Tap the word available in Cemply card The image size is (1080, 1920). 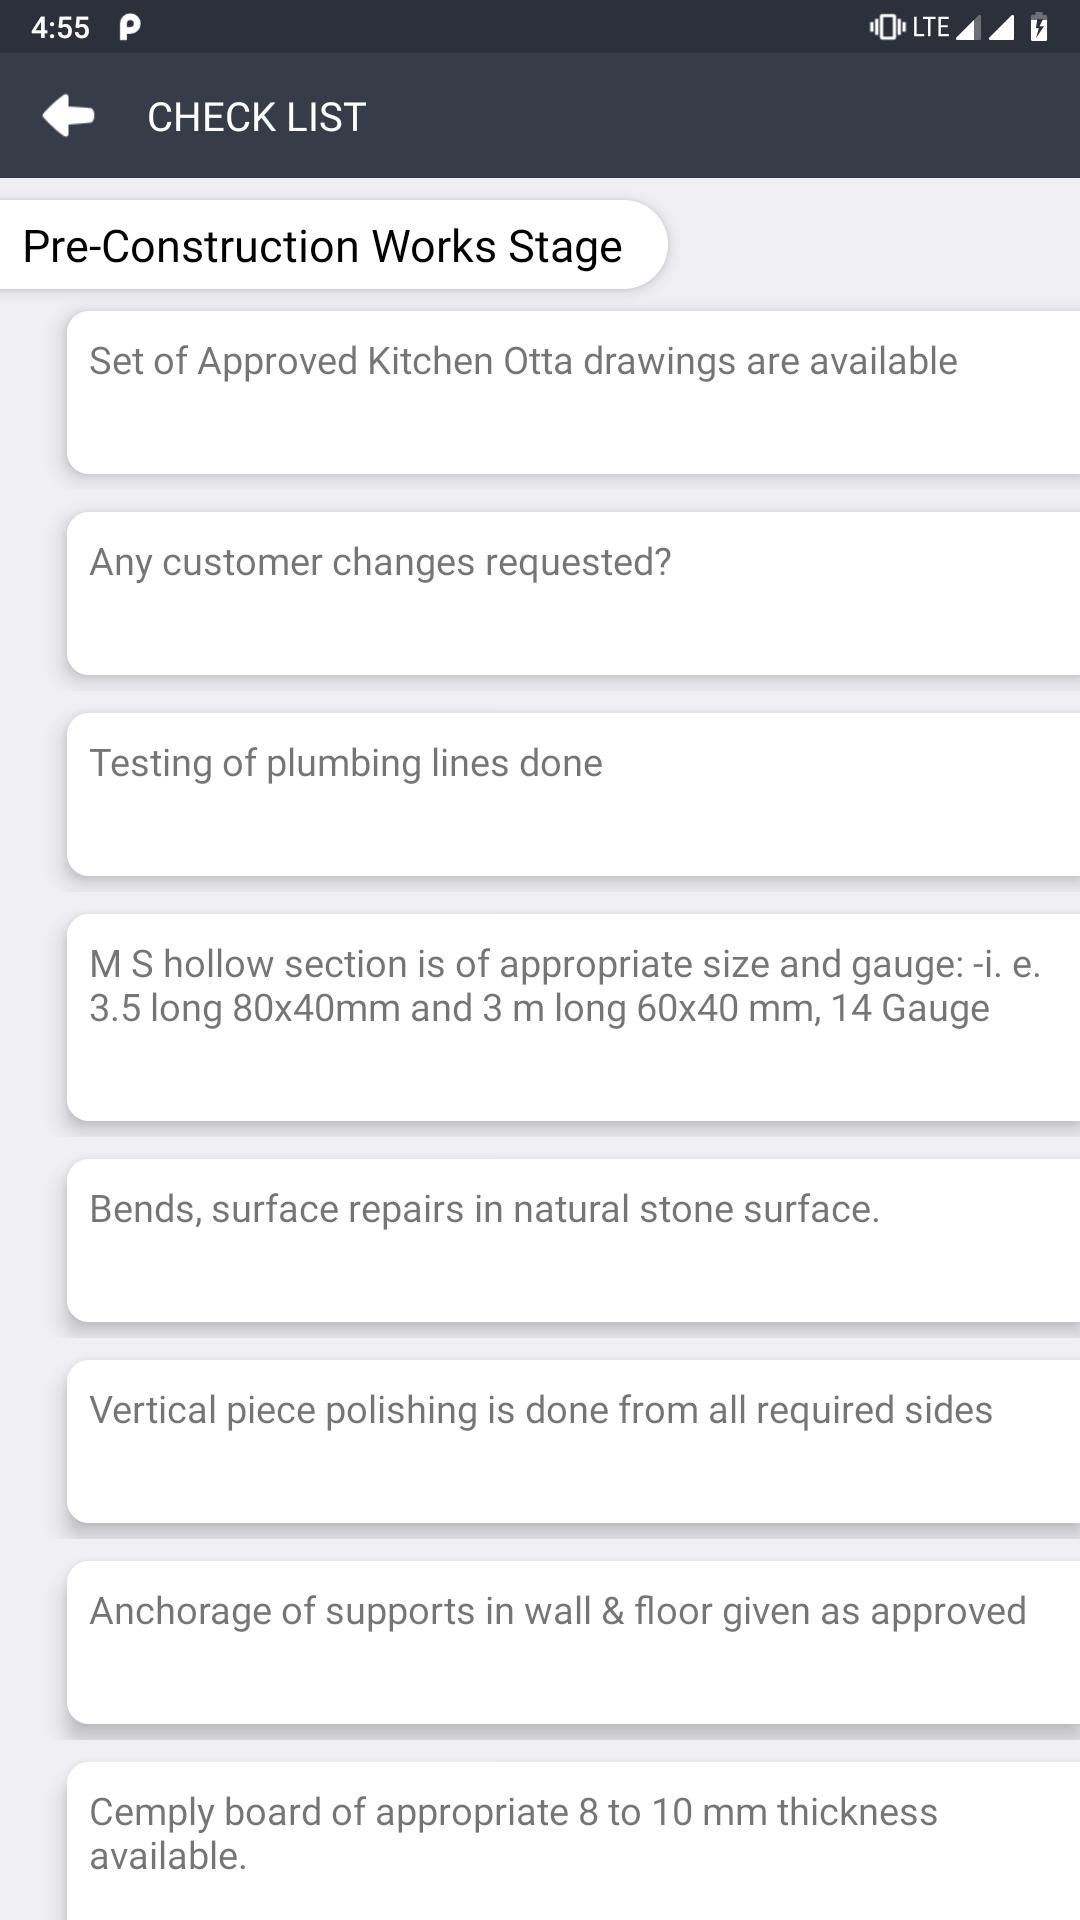coord(167,1856)
